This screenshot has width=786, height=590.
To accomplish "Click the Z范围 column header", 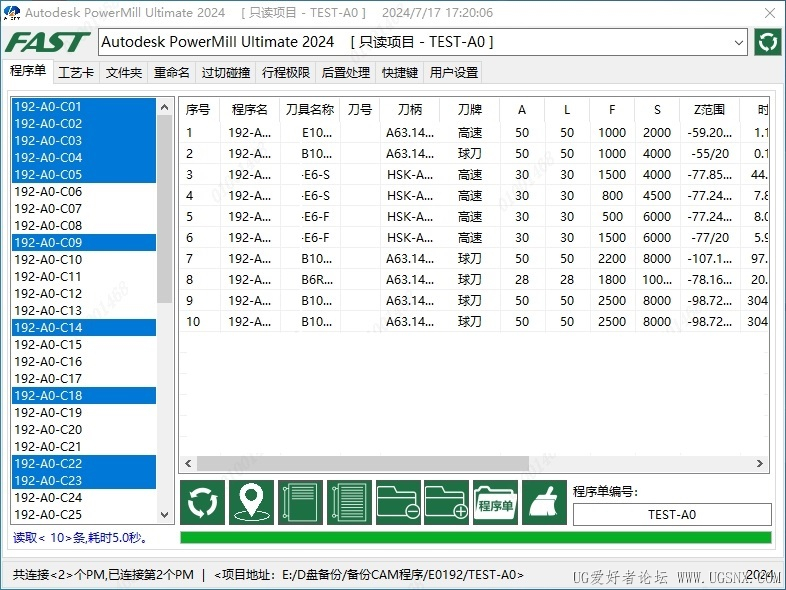I will 708,110.
